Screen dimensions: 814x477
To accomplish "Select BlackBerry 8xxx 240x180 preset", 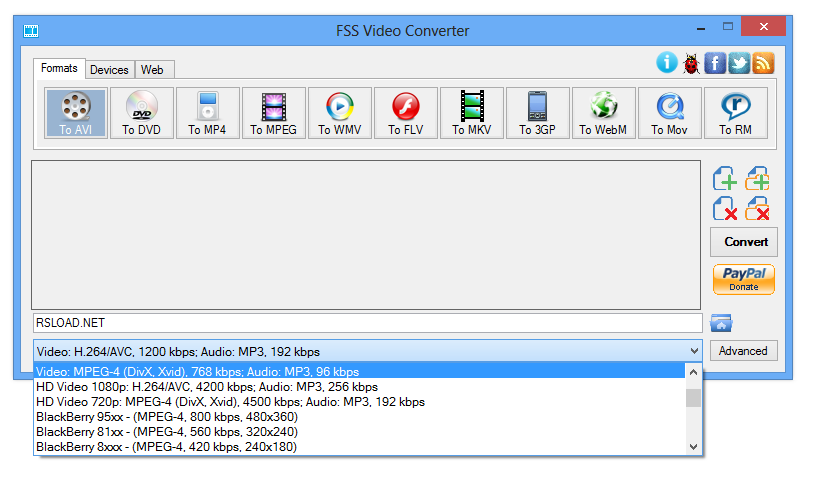I will 359,447.
